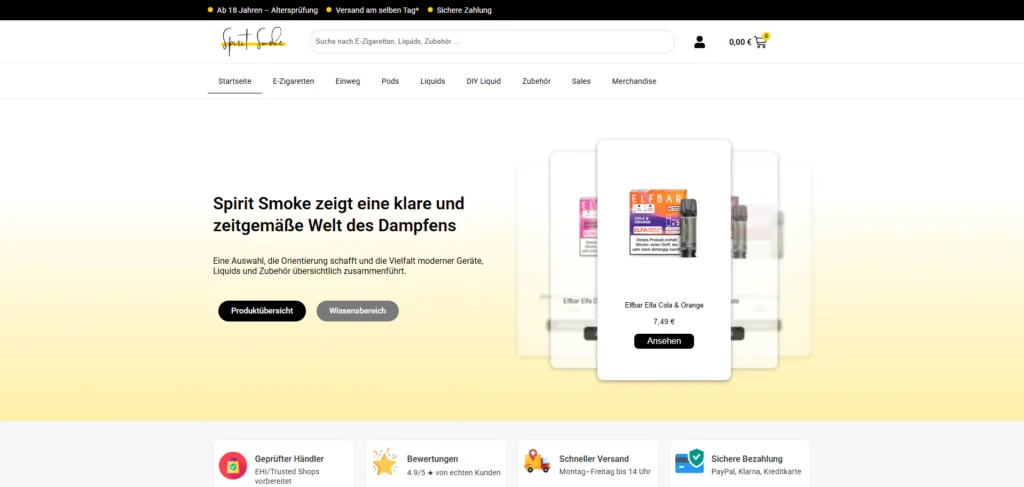Select the right carousel card behind
1024x487 pixels.
coord(754,261)
